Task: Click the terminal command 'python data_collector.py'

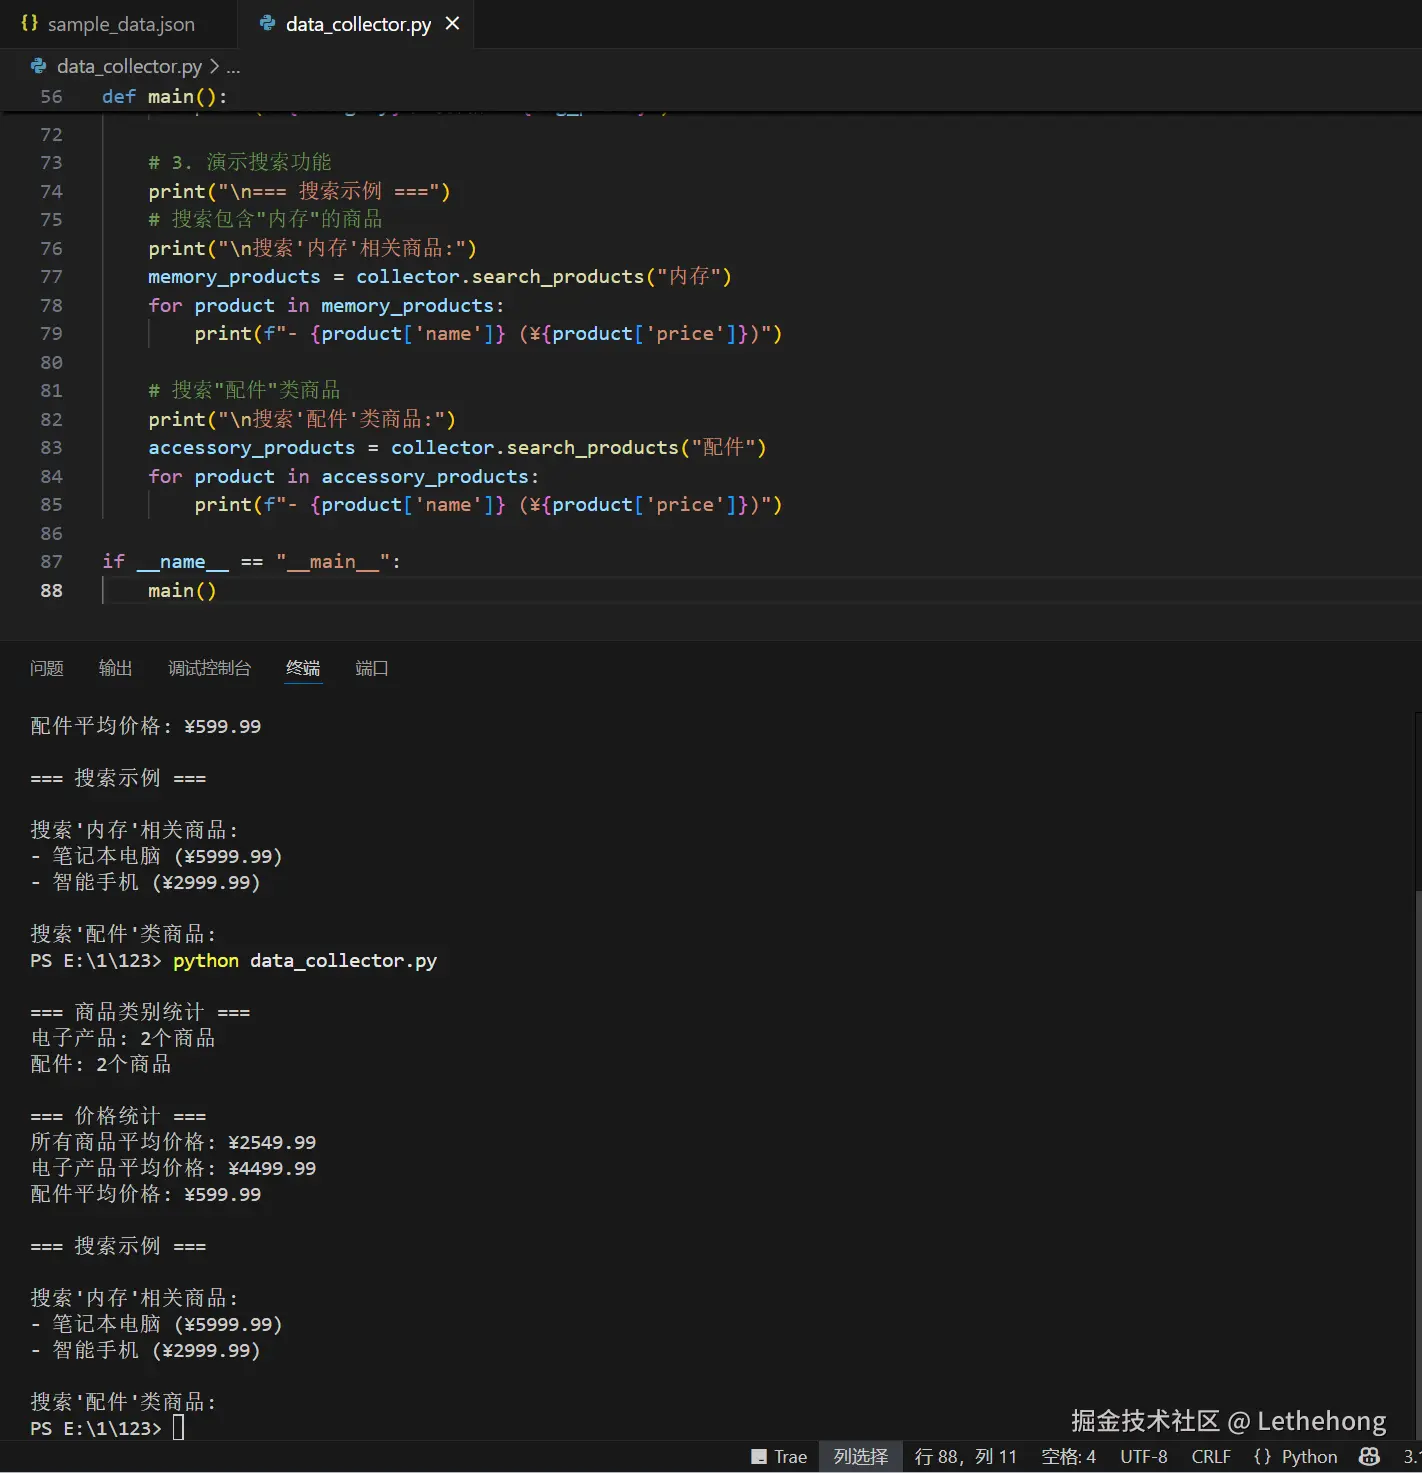Action: coord(305,961)
